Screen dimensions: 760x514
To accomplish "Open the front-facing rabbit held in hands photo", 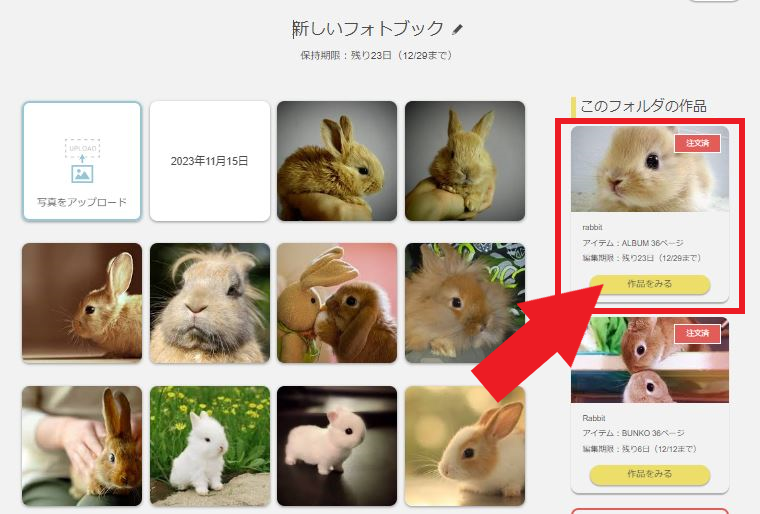I will (x=465, y=161).
